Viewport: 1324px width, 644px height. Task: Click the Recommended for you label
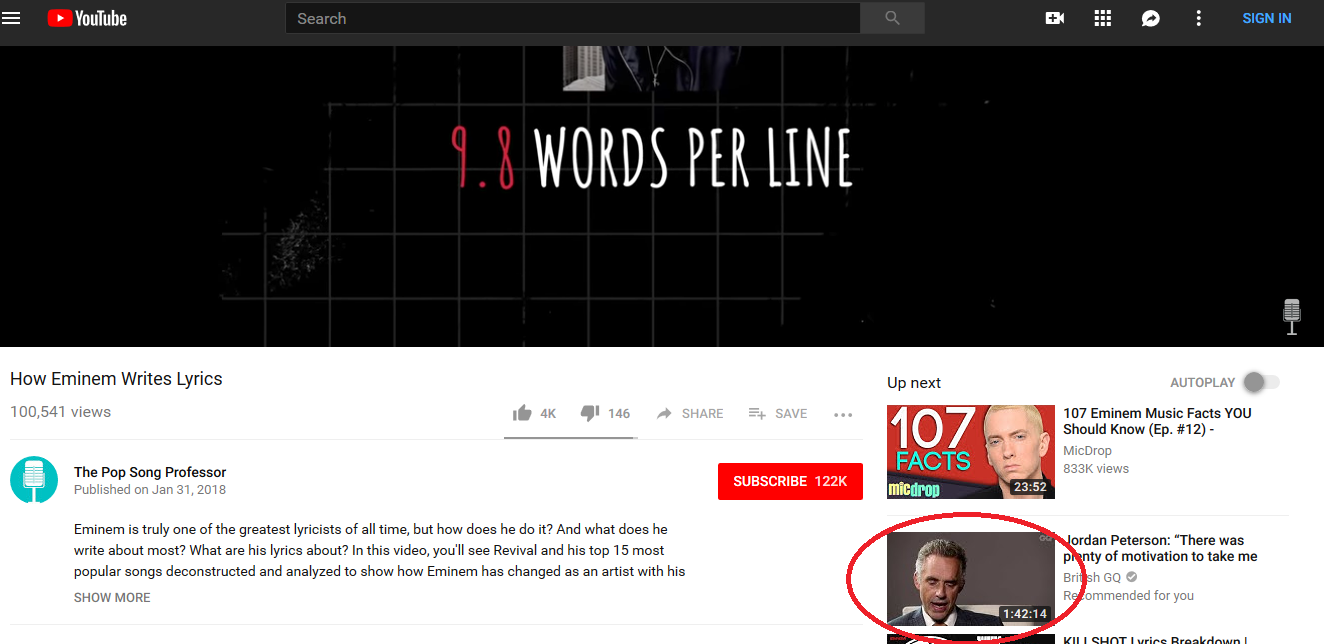click(1129, 595)
